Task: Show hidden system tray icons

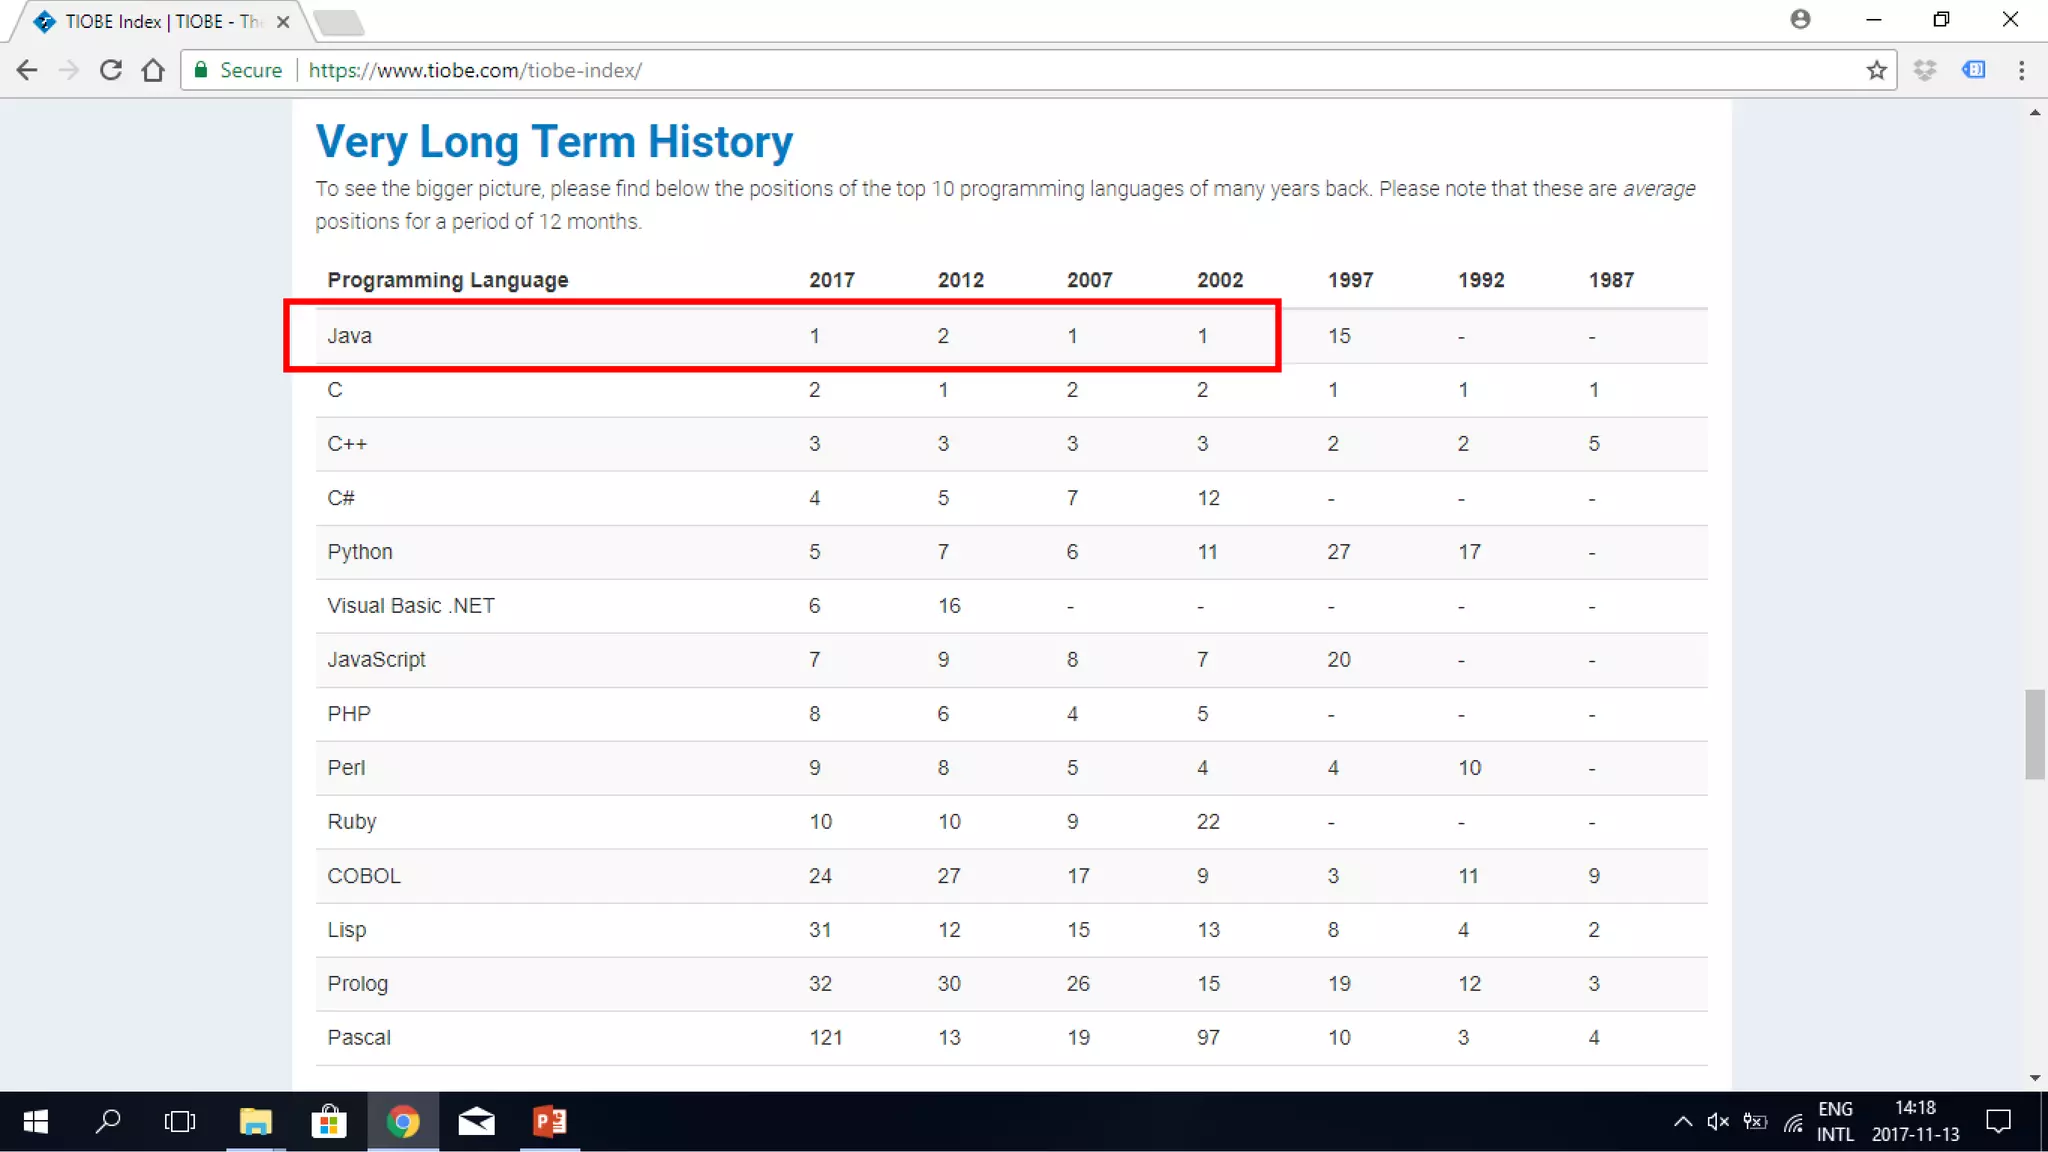Action: pos(1683,1122)
